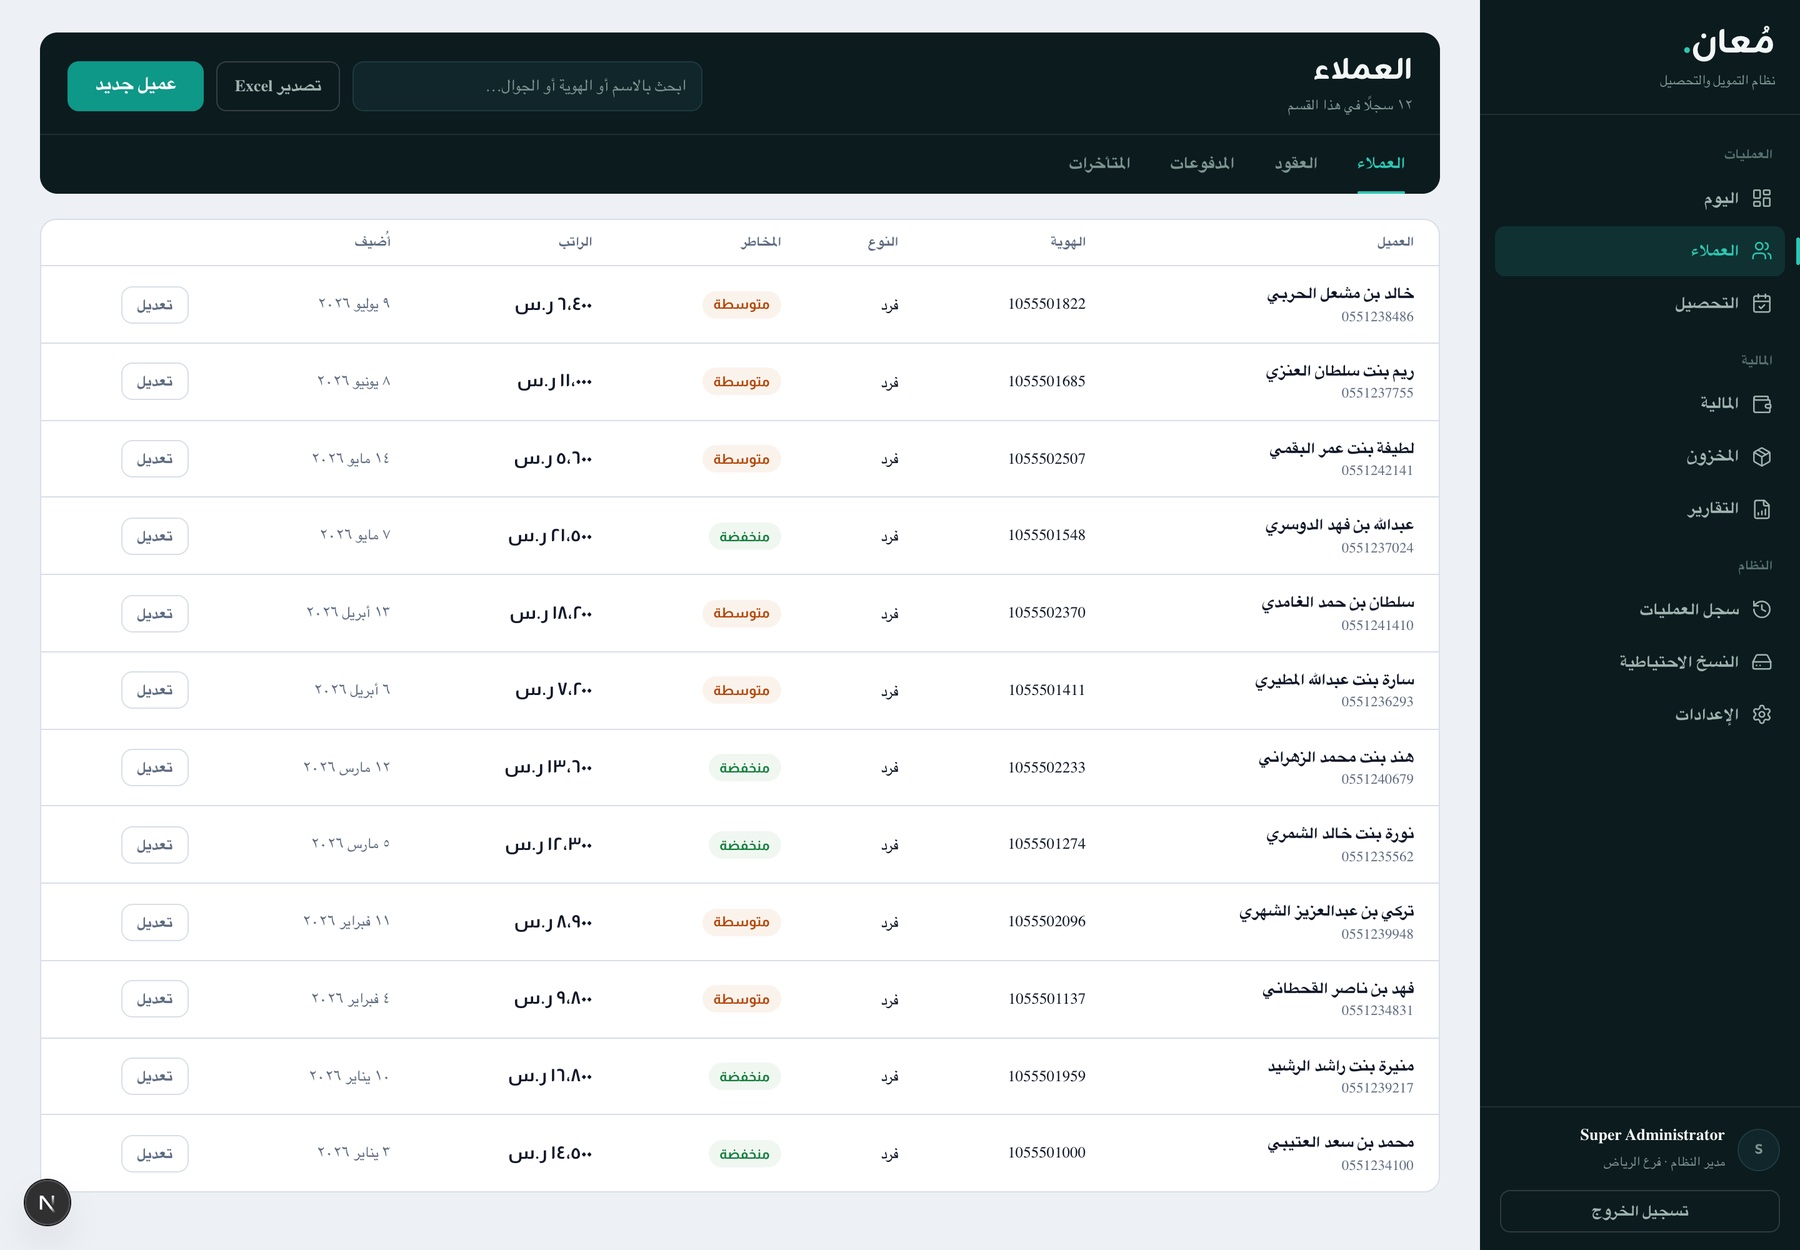The width and height of the screenshot is (1800, 1250).
Task: Click the التقارير report icon
Action: pos(1762,509)
